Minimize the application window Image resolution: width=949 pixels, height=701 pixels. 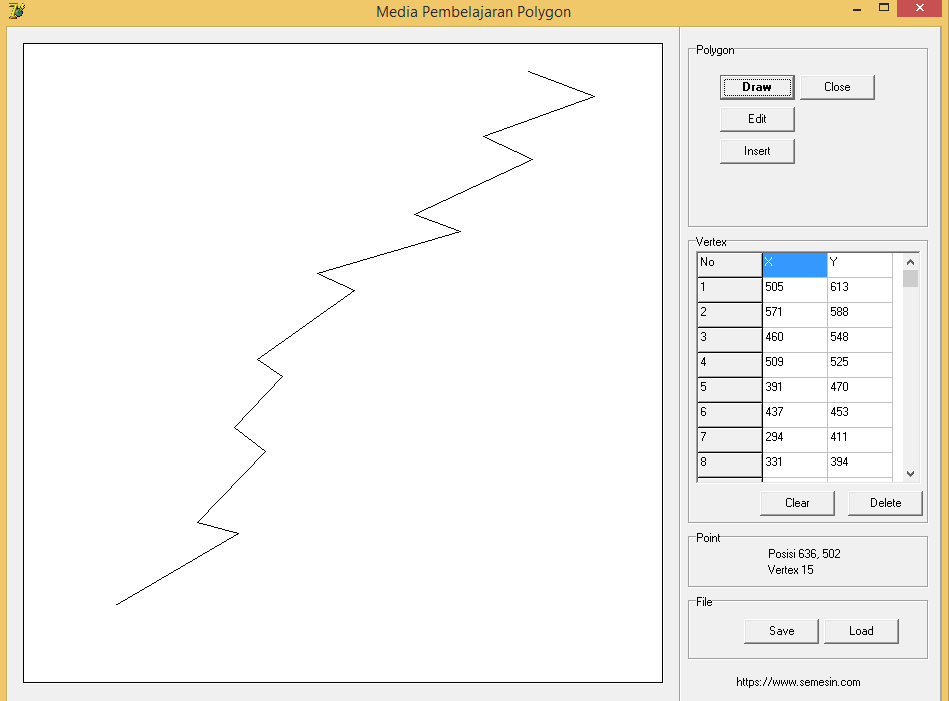point(858,9)
